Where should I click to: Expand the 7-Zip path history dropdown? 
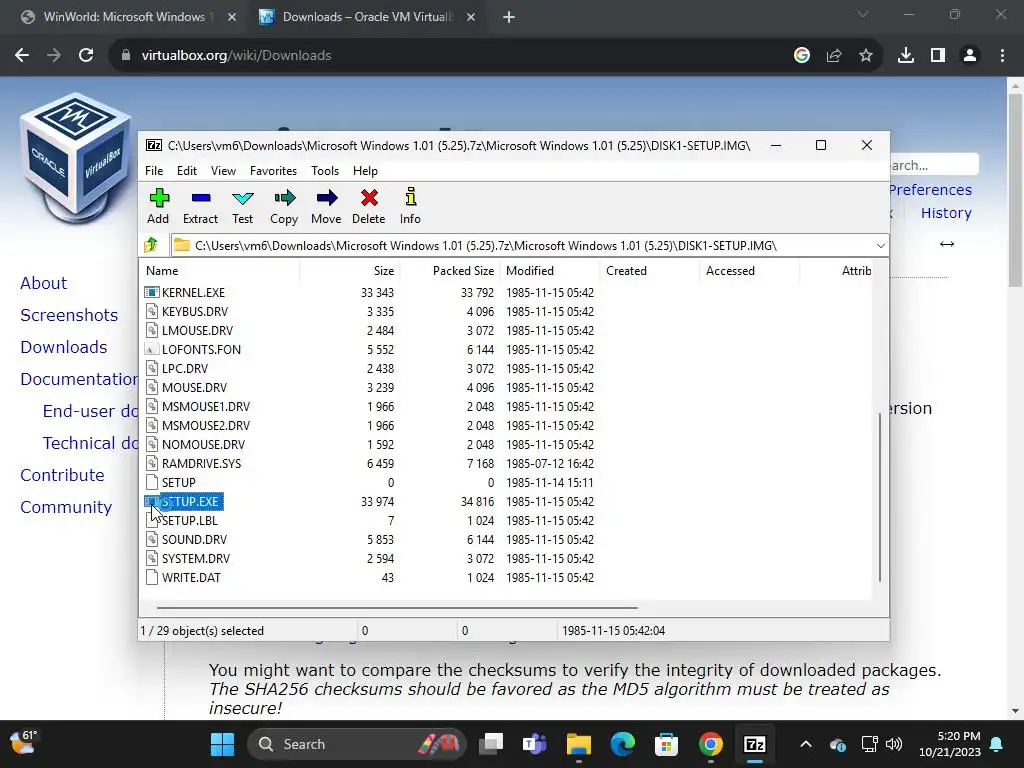(x=880, y=246)
